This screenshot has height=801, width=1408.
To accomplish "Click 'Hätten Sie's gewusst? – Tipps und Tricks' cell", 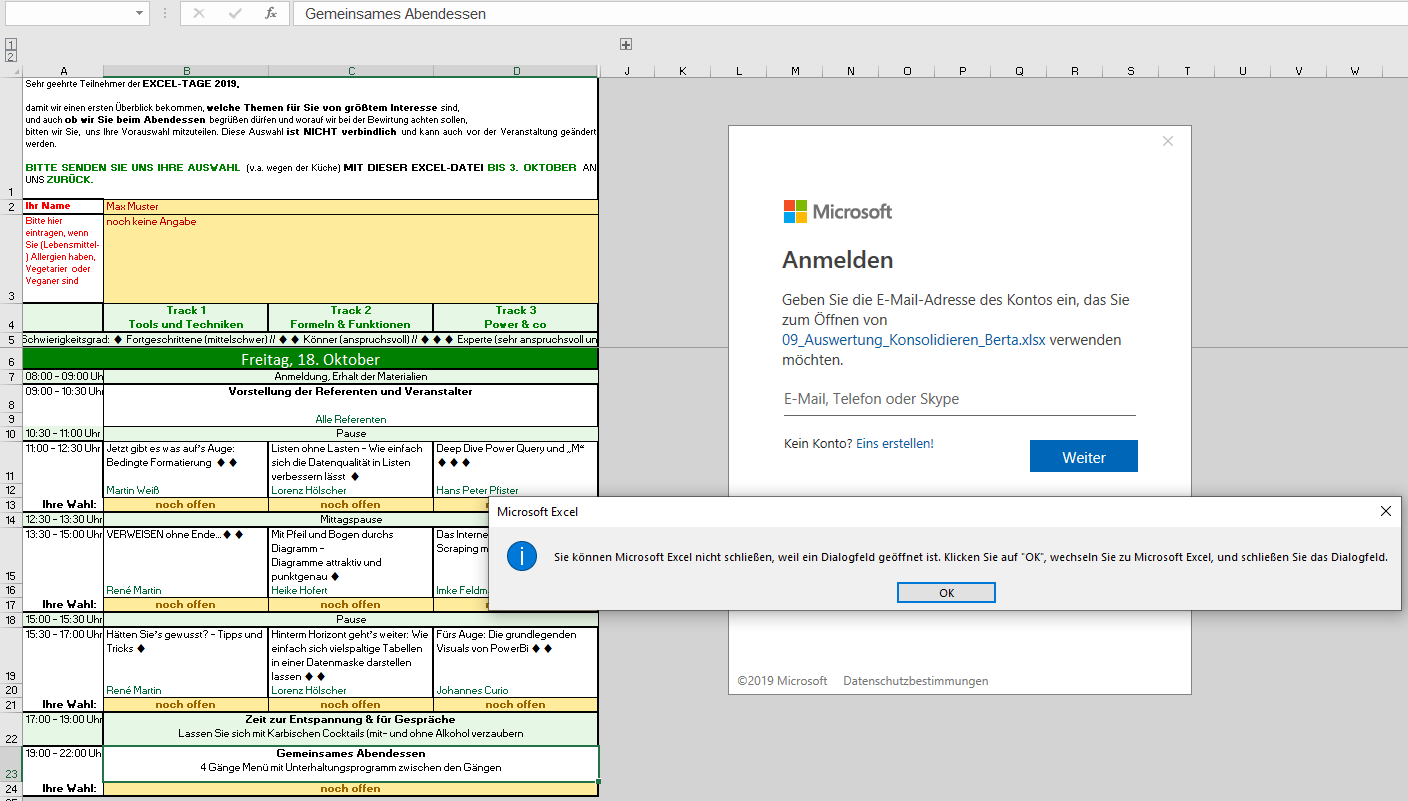I will (186, 655).
